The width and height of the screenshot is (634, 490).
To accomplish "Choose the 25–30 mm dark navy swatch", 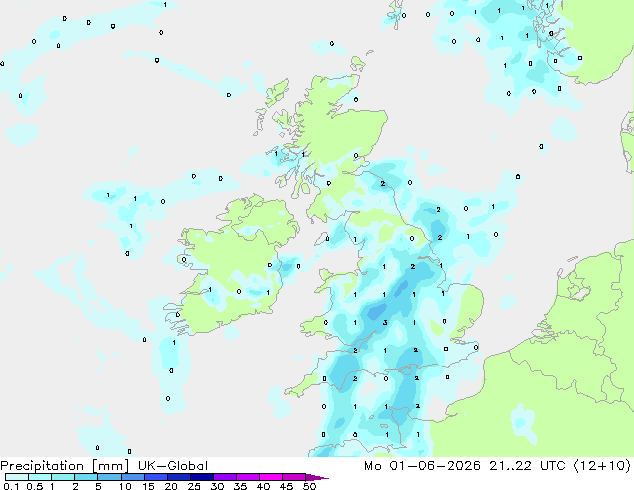I will click(201, 477).
